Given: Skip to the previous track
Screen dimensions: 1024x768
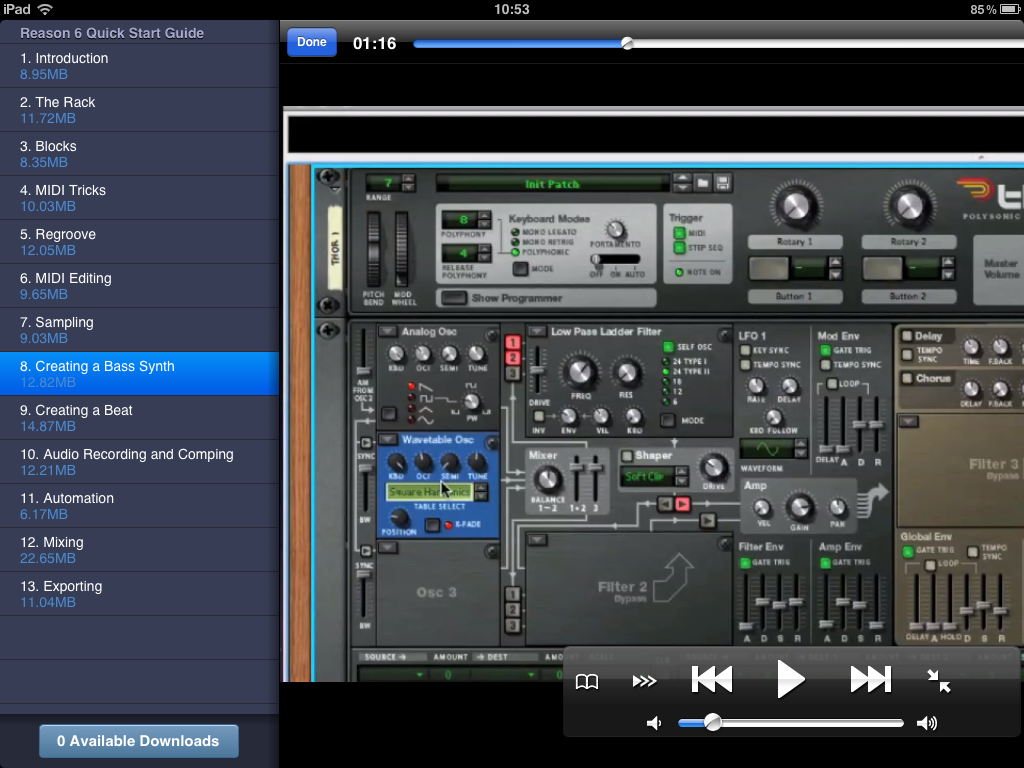Looking at the screenshot, I should click(712, 681).
